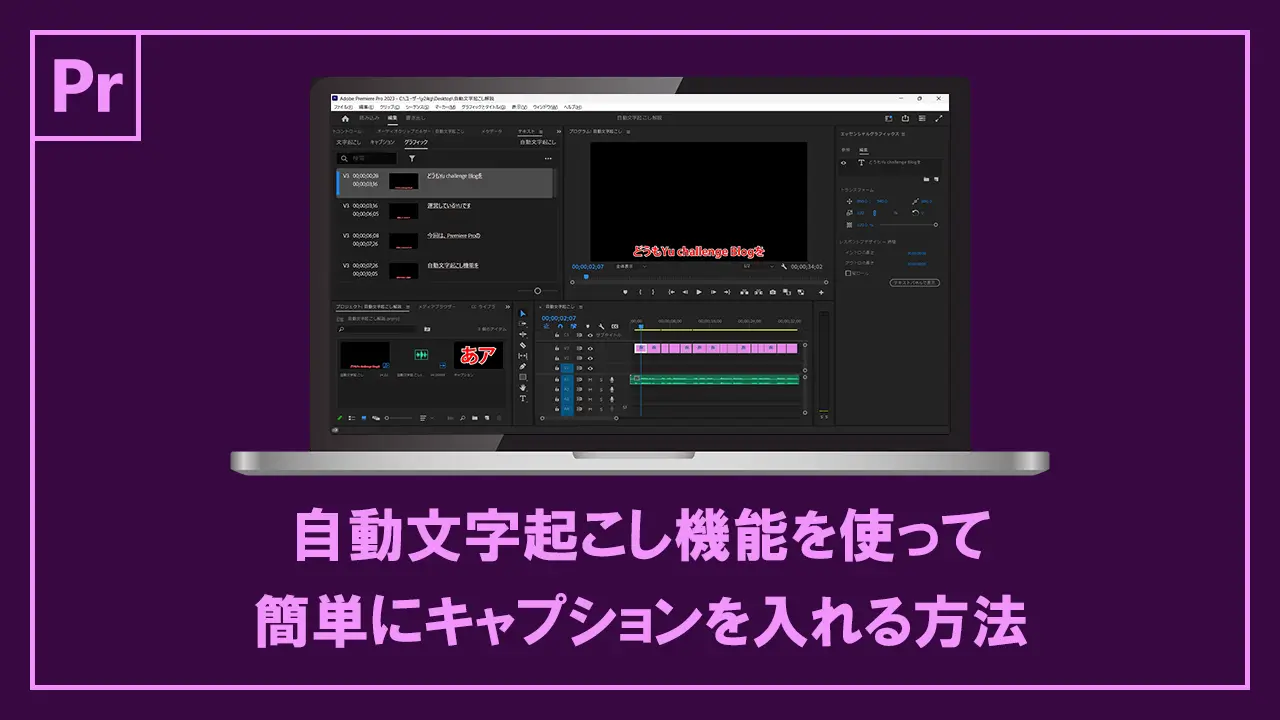This screenshot has width=1280, height=720.
Task: Select the Rectangle tool
Action: [522, 377]
